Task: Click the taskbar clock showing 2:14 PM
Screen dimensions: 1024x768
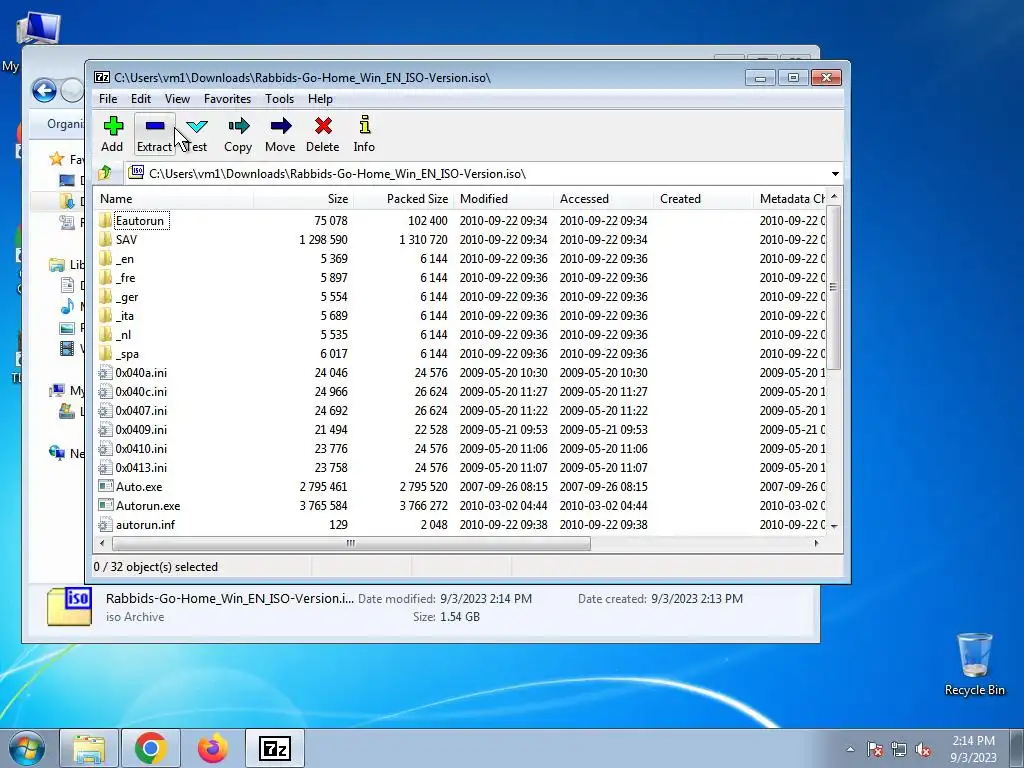Action: point(973,748)
